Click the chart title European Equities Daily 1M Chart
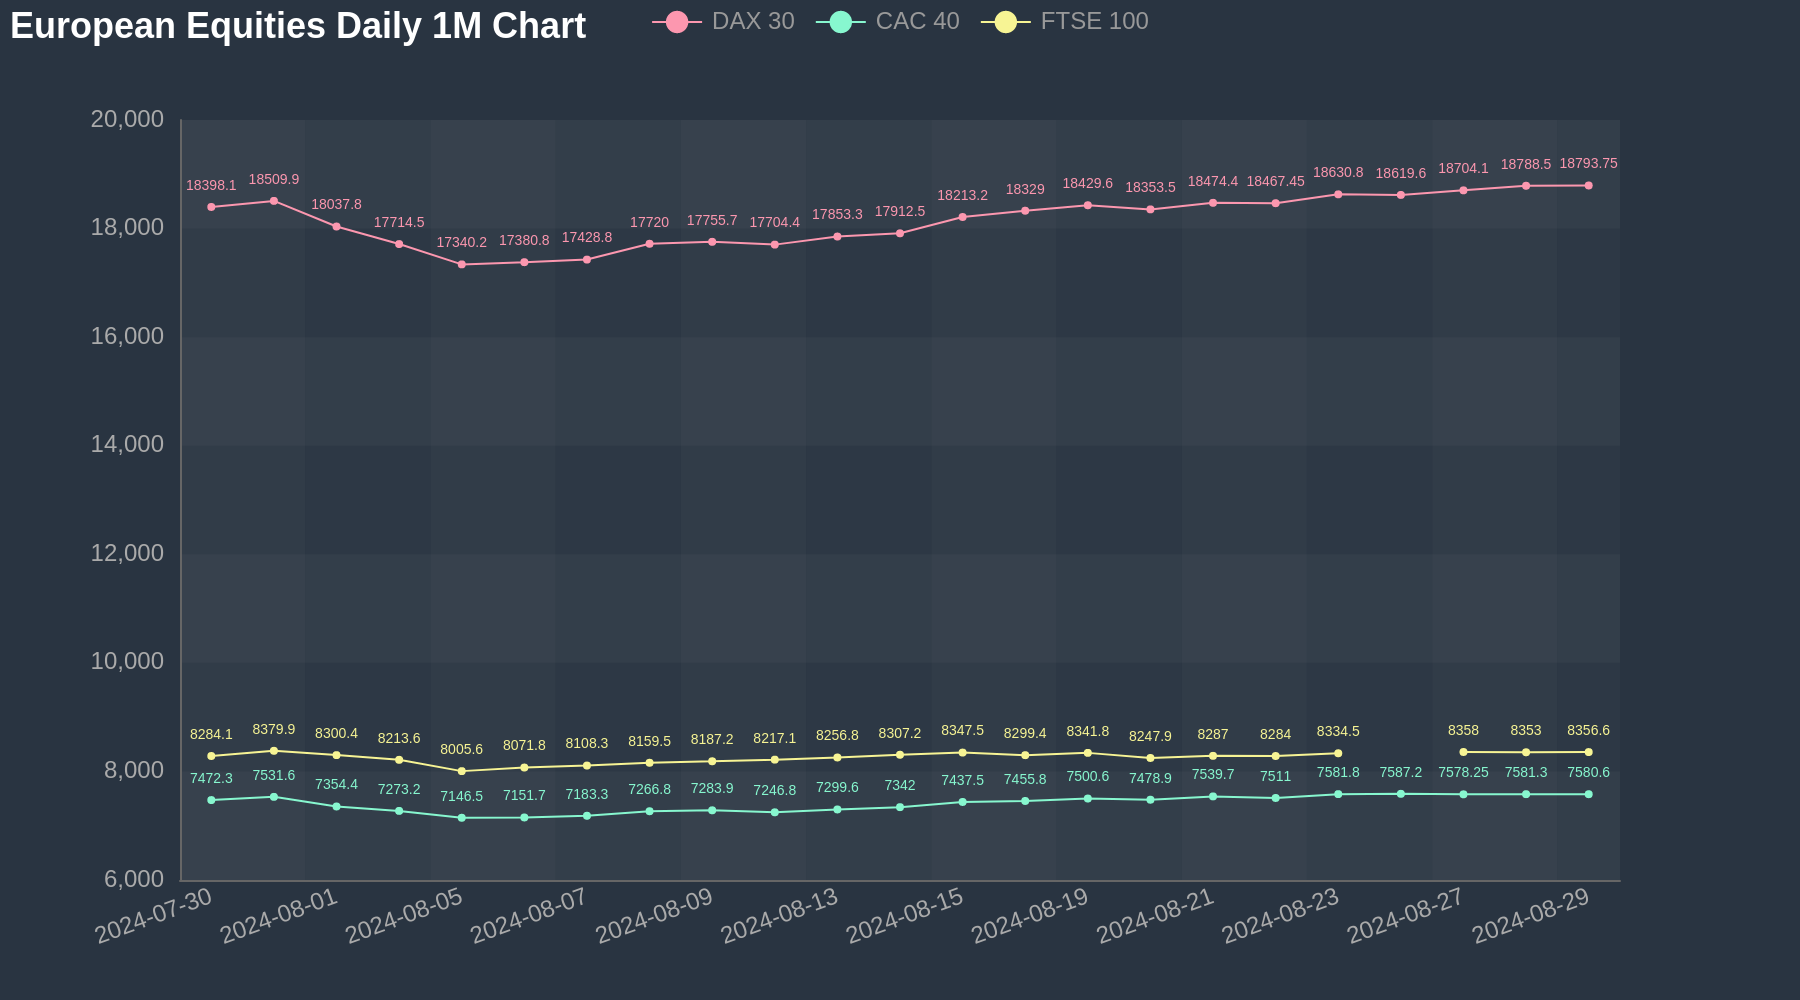This screenshot has height=1000, width=1800. pyautogui.click(x=298, y=25)
